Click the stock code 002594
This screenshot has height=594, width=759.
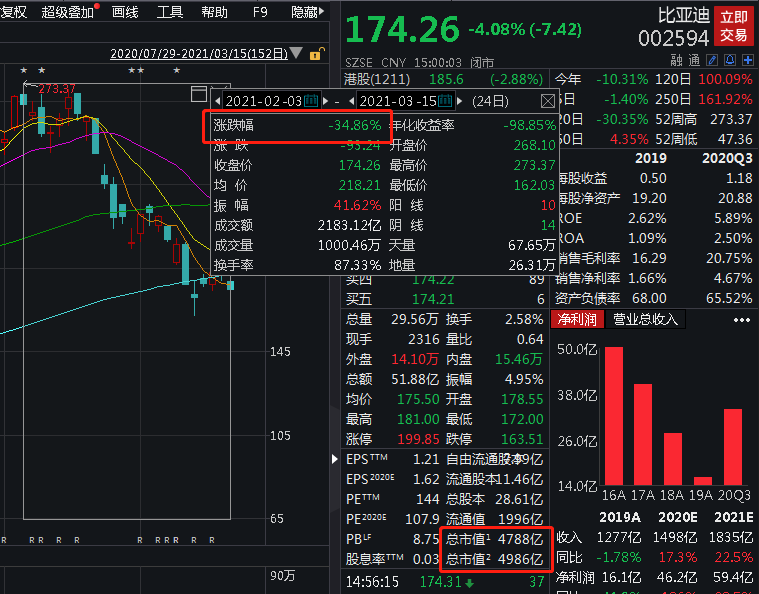[673, 38]
